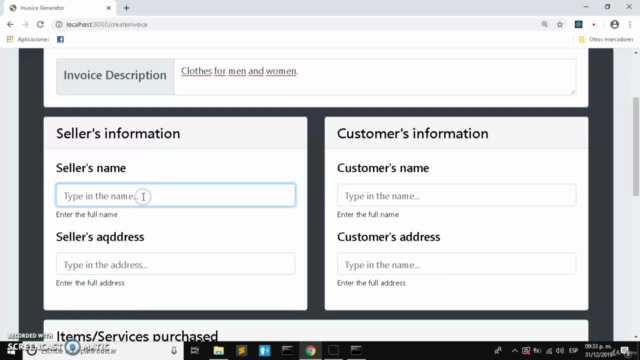Viewport: 640px width, 360px height.
Task: Click the scrollbar down arrow
Action: coord(636,337)
